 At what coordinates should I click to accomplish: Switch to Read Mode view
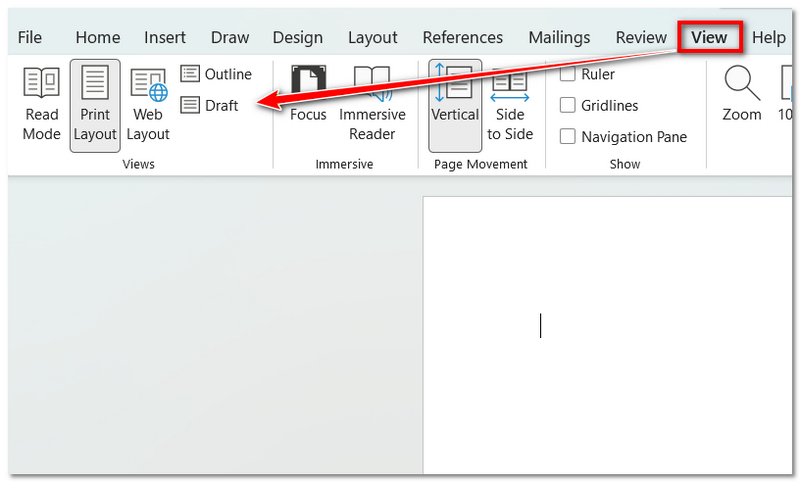coord(41,105)
